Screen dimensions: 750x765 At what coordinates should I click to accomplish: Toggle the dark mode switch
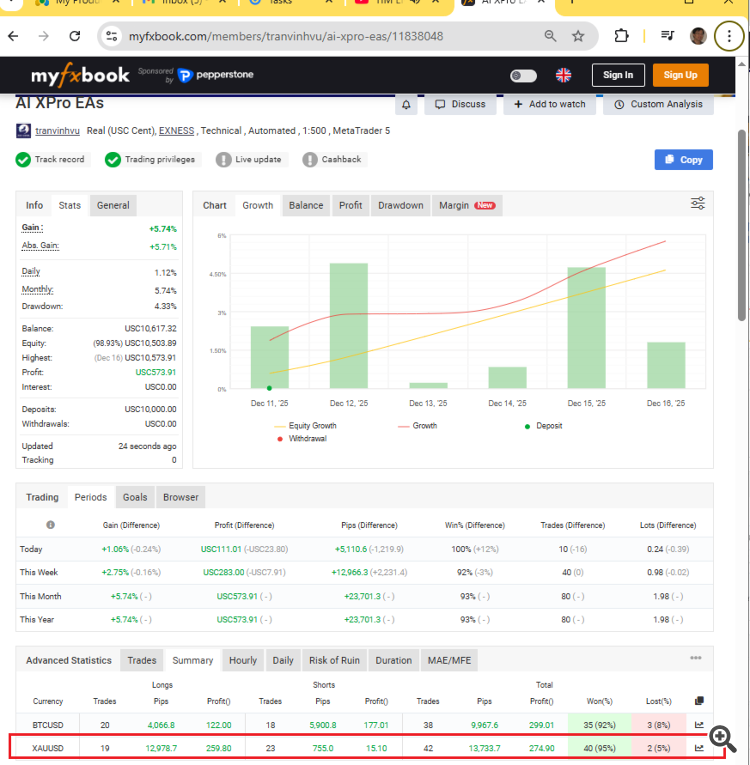[x=523, y=76]
